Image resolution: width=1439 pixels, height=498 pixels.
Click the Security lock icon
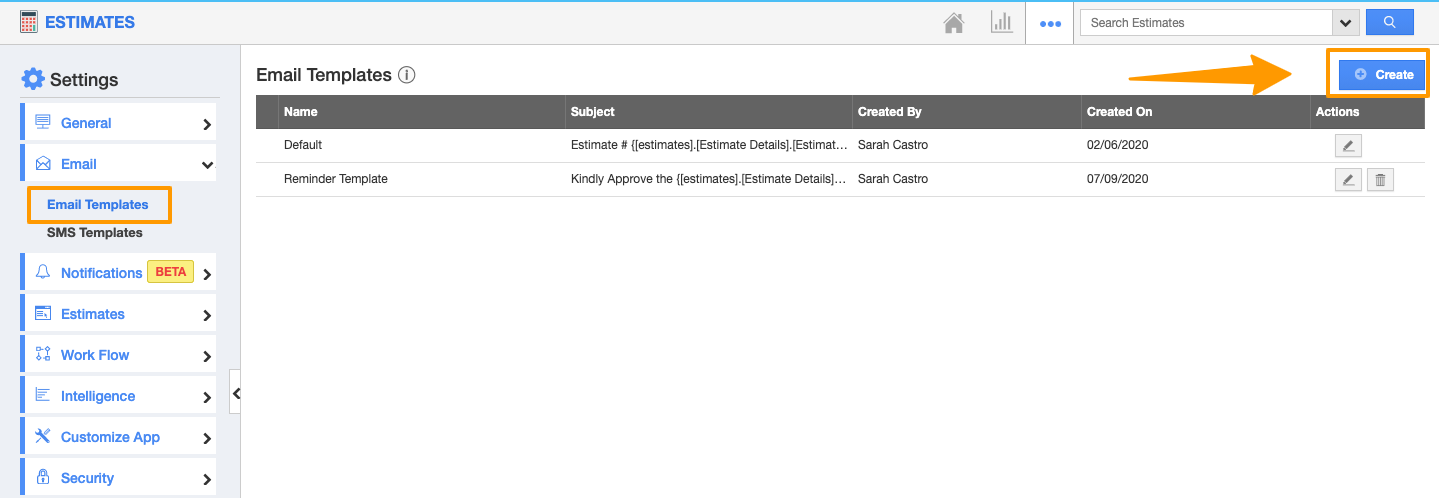pos(43,477)
